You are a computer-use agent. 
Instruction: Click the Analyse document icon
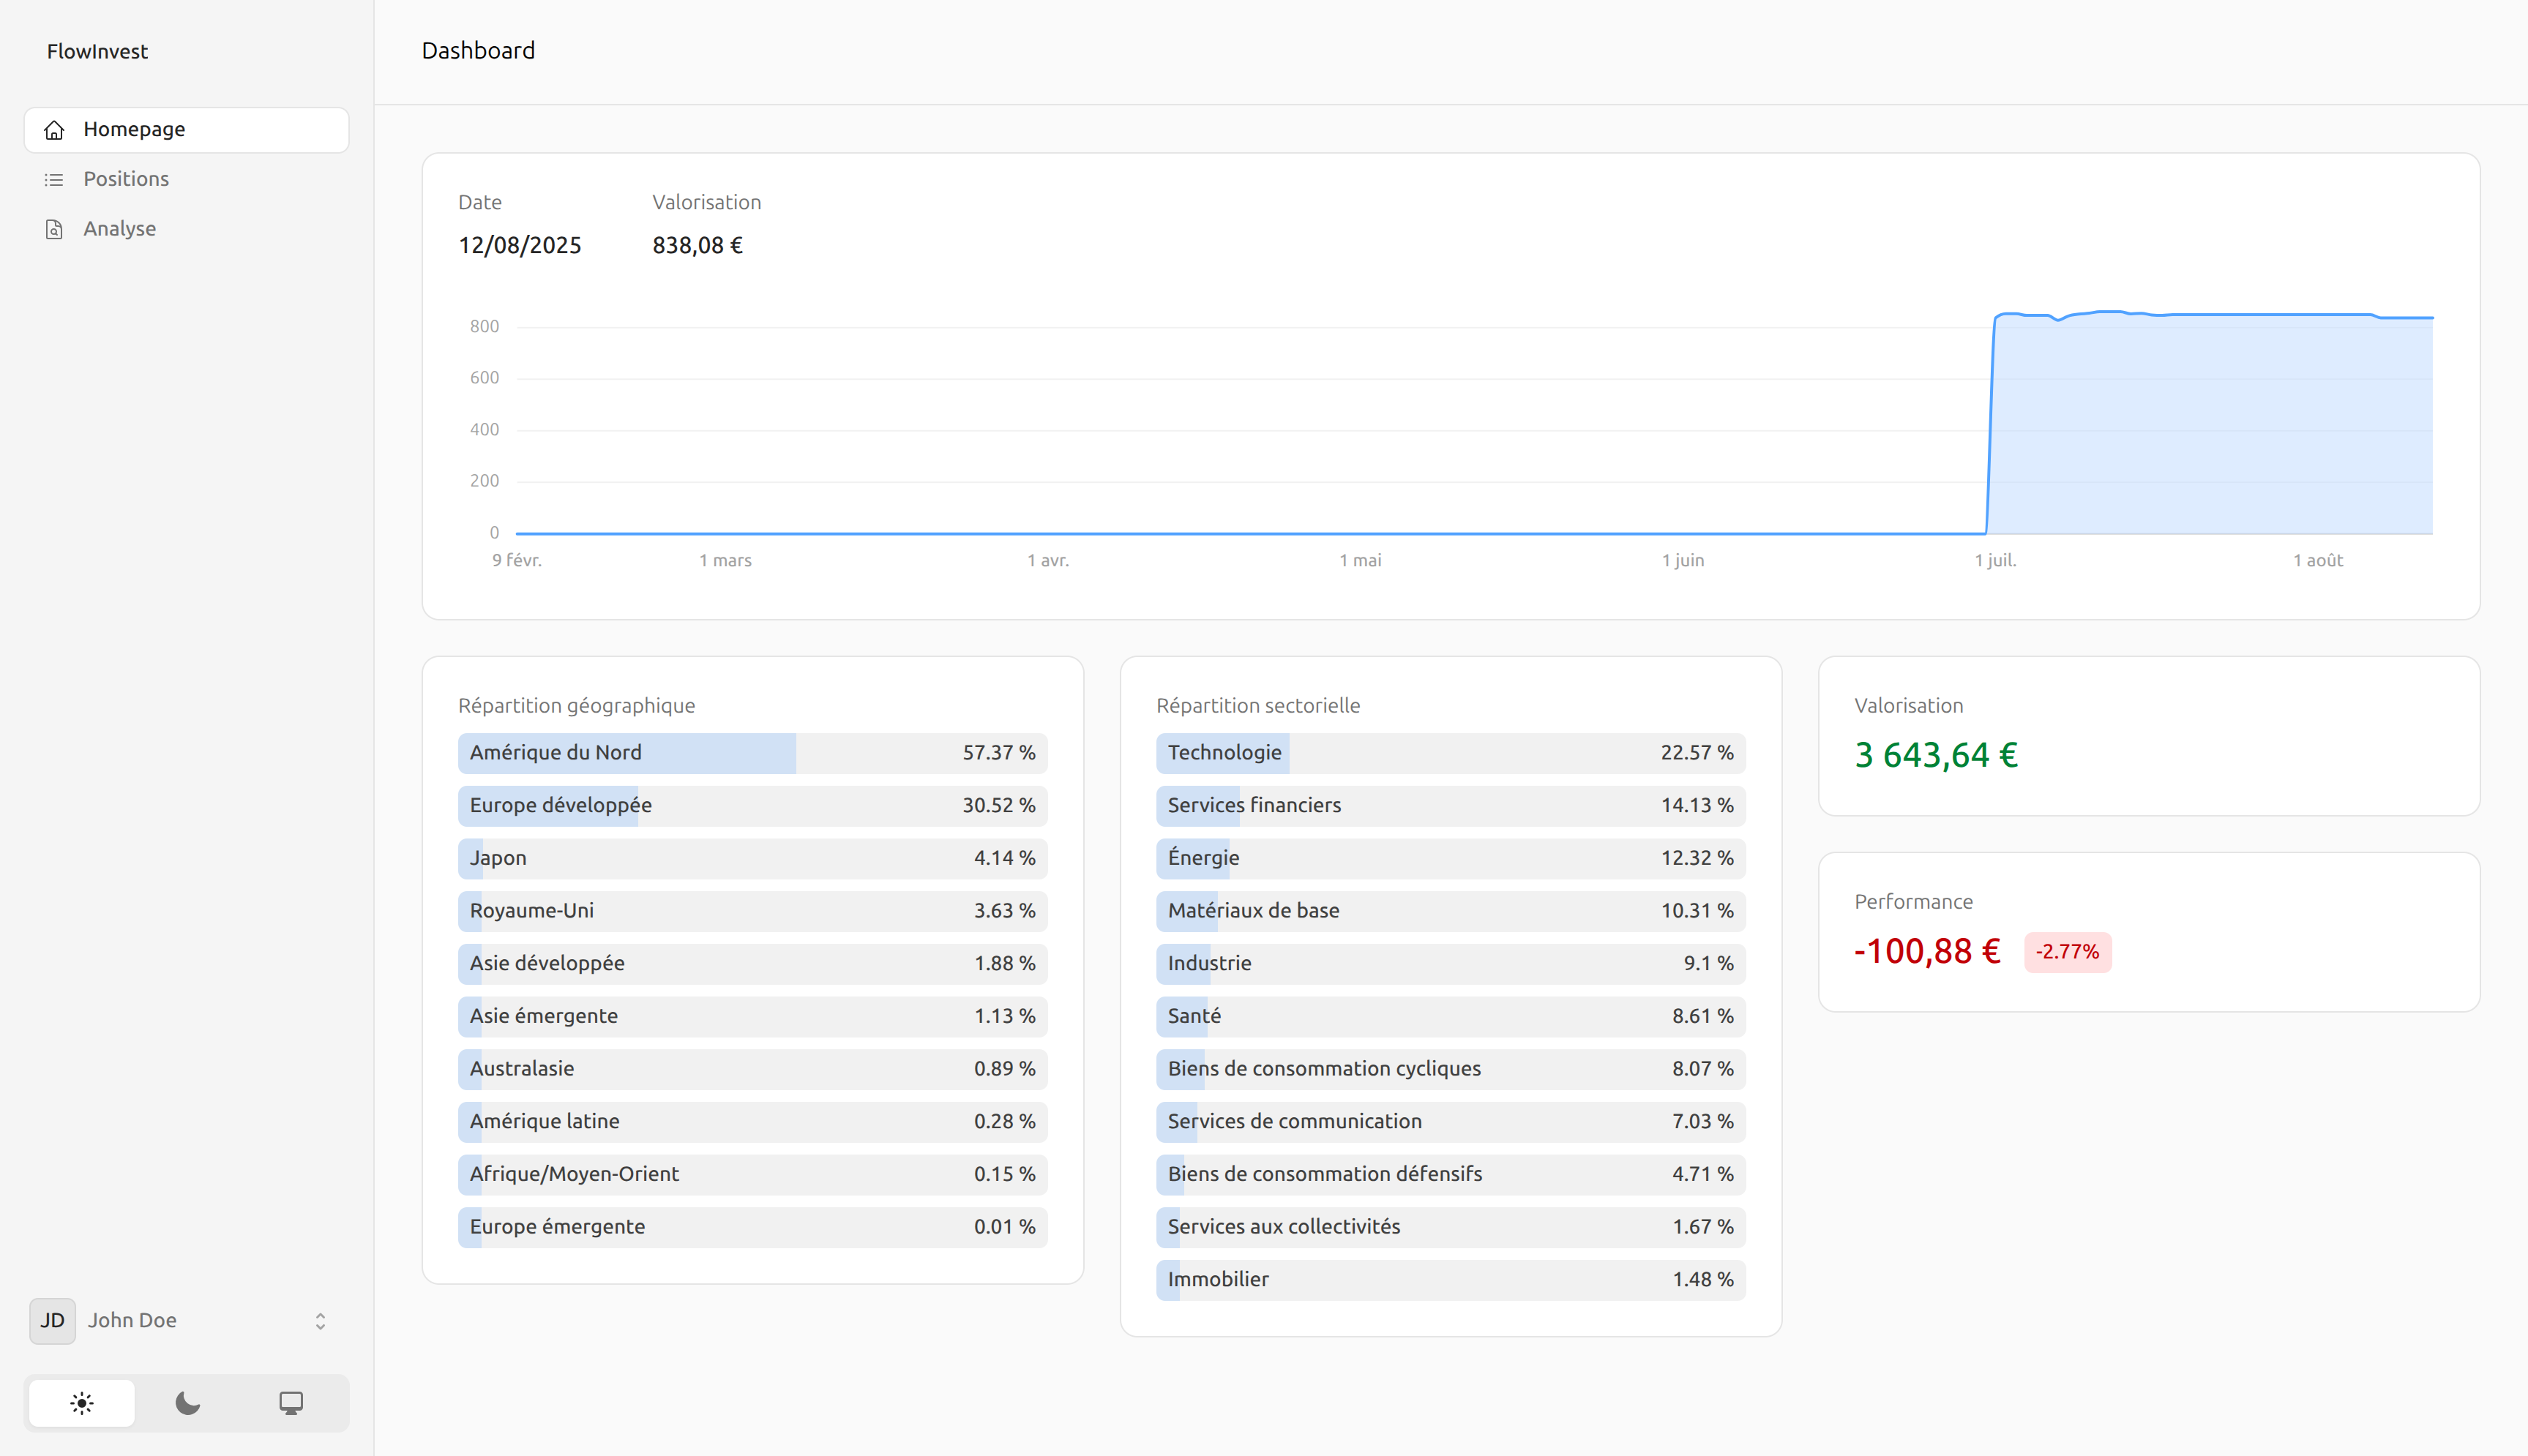(54, 230)
